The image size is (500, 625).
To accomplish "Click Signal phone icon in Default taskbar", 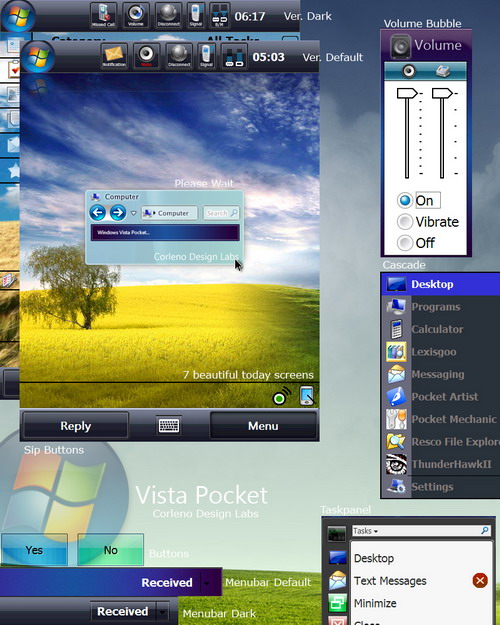I will tap(207, 56).
